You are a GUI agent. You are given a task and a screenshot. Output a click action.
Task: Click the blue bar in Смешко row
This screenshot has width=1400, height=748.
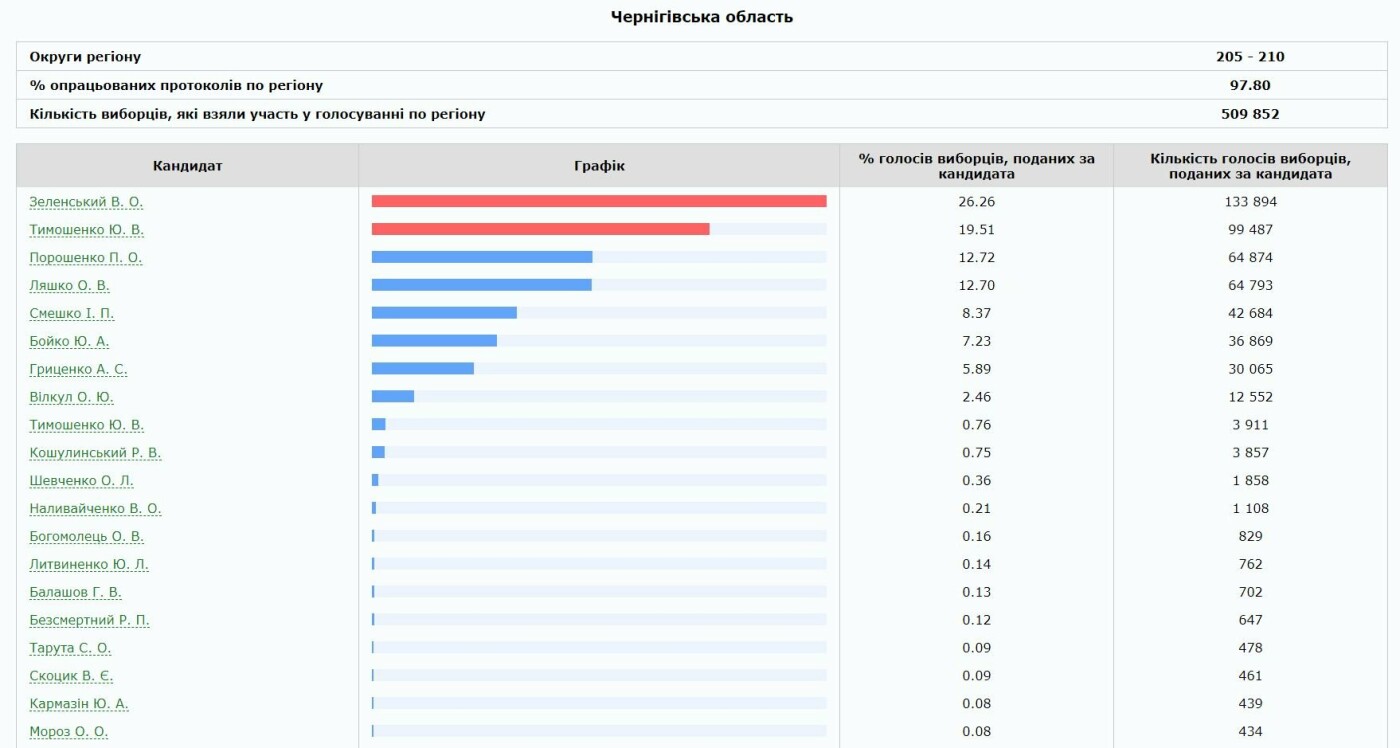point(444,313)
